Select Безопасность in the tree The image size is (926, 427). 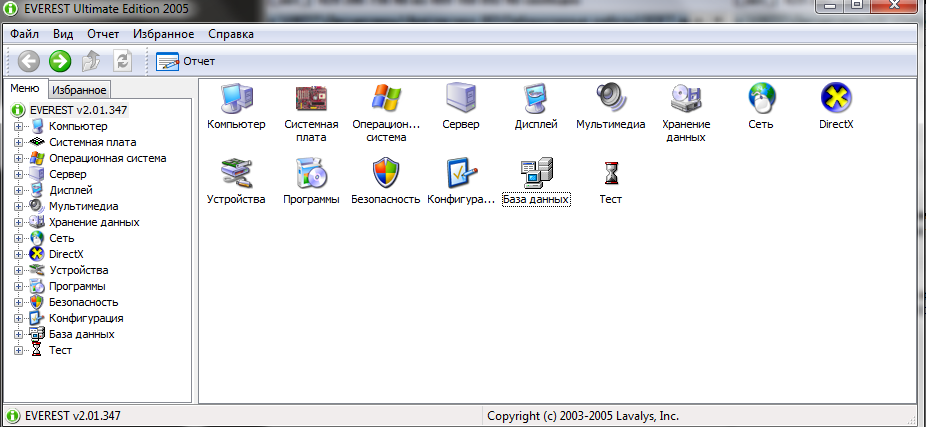tap(84, 302)
